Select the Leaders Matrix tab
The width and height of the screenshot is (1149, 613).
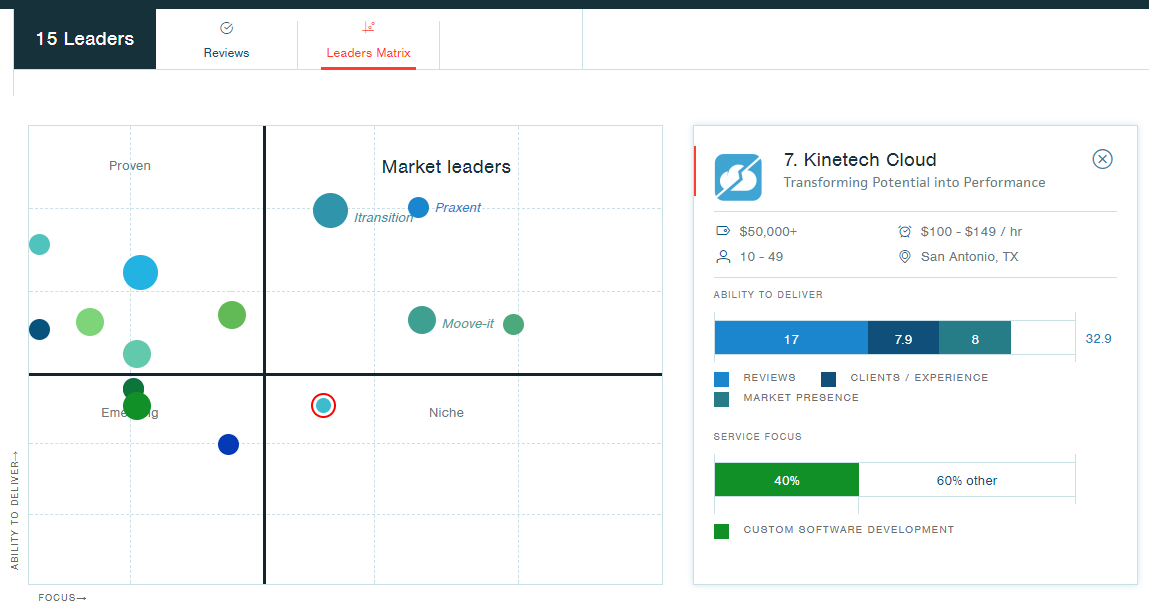tap(369, 40)
